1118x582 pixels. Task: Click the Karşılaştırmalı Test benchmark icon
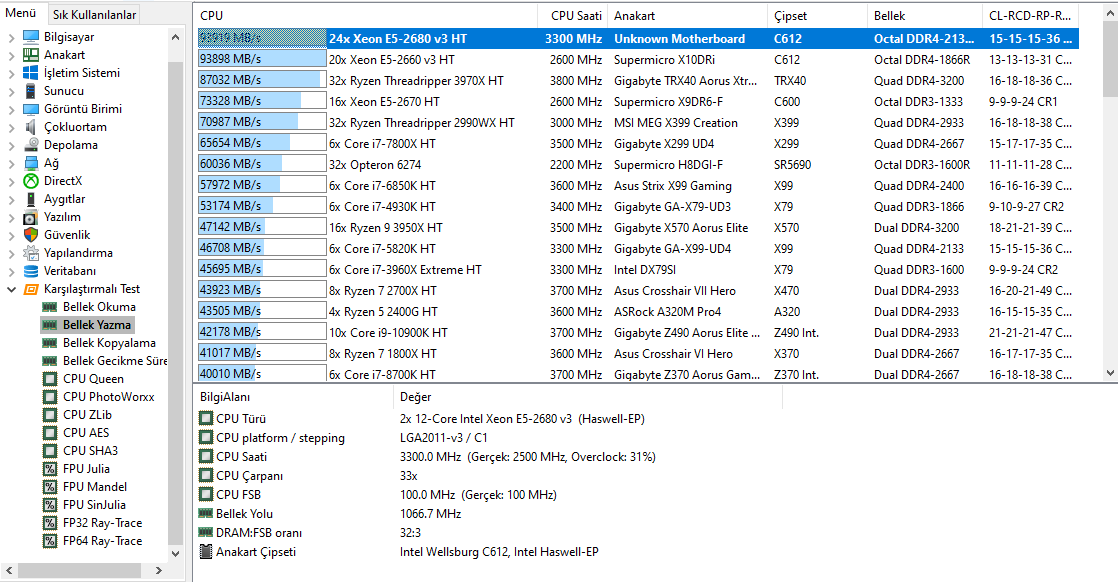pos(31,289)
